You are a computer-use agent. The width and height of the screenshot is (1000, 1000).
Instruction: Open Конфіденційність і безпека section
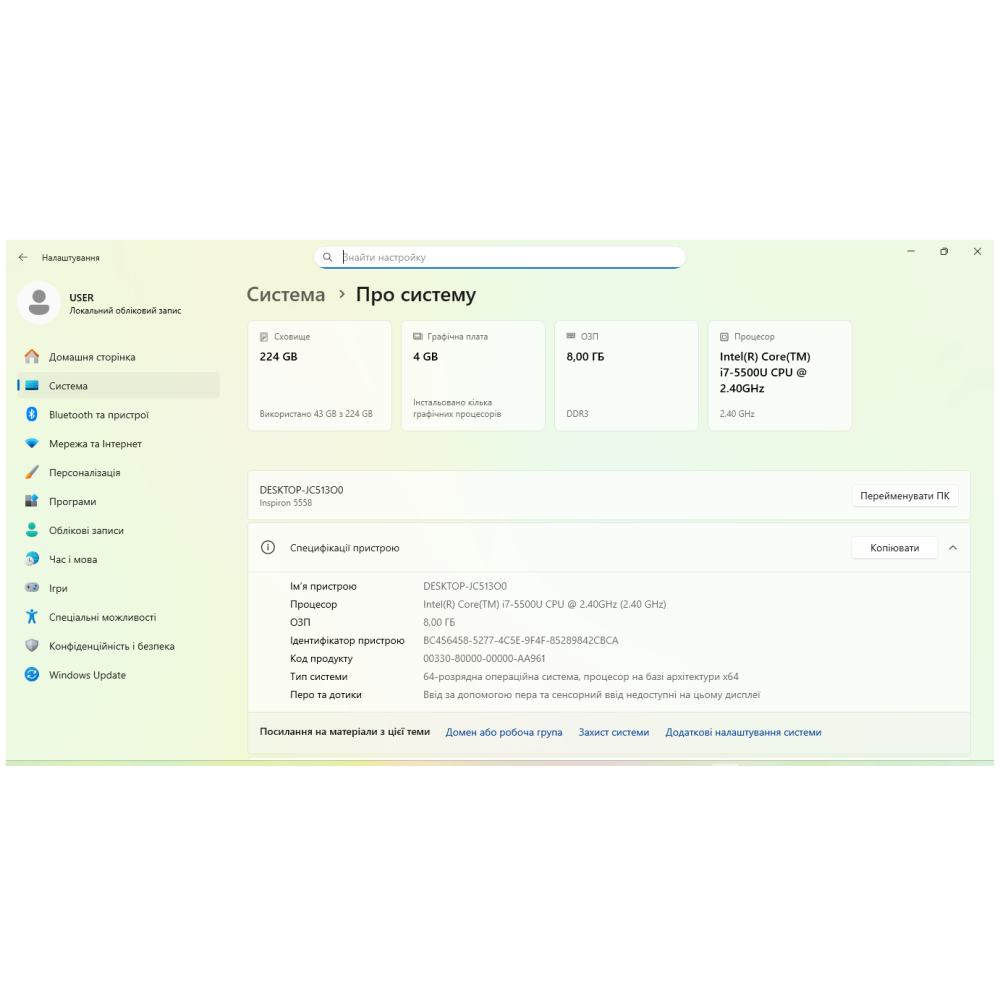(x=111, y=646)
